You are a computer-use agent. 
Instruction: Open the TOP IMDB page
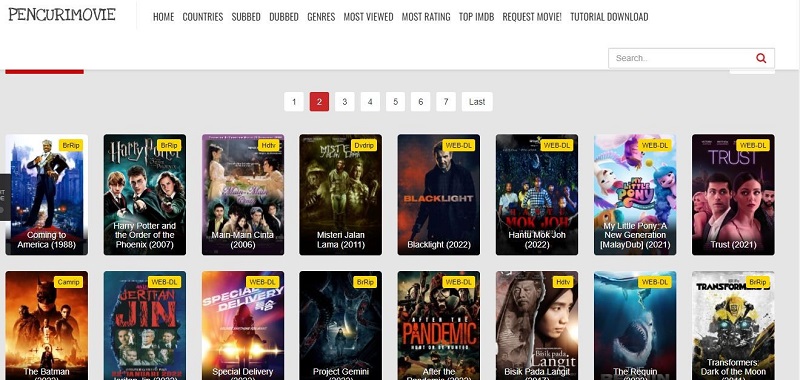pos(476,17)
